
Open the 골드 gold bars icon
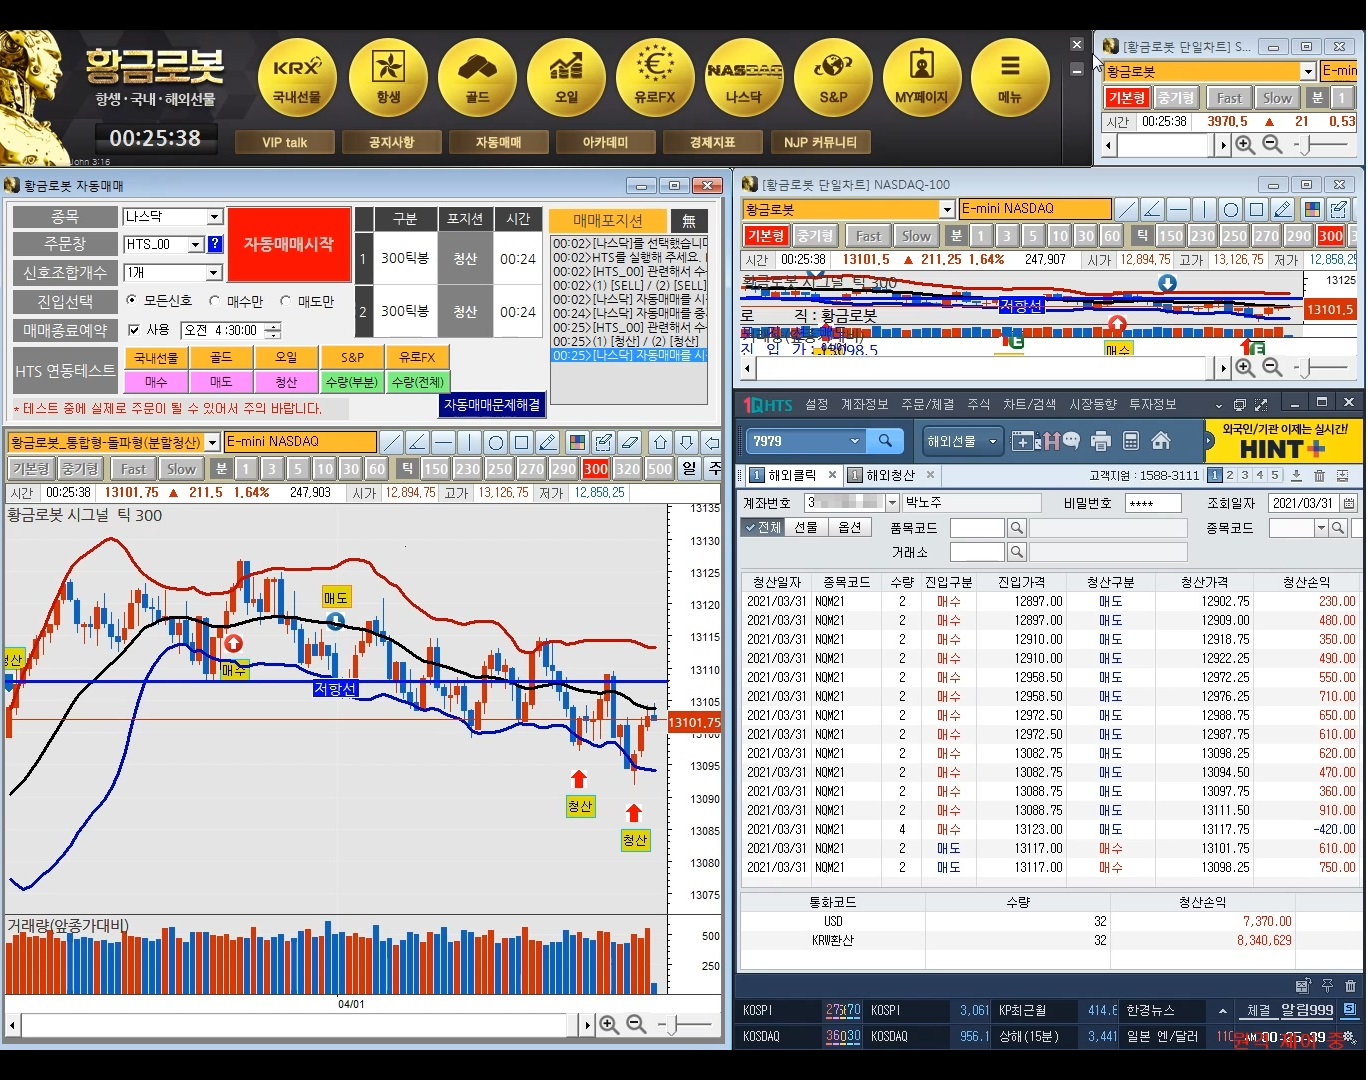point(477,80)
